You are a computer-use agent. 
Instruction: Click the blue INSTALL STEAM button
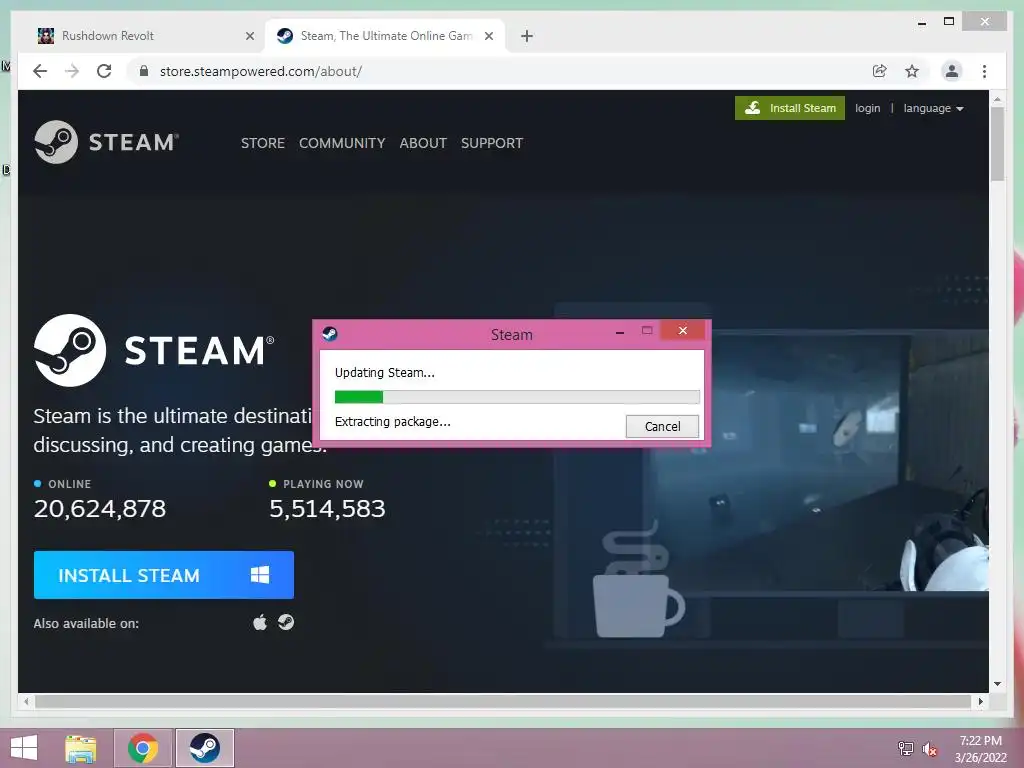coord(164,575)
